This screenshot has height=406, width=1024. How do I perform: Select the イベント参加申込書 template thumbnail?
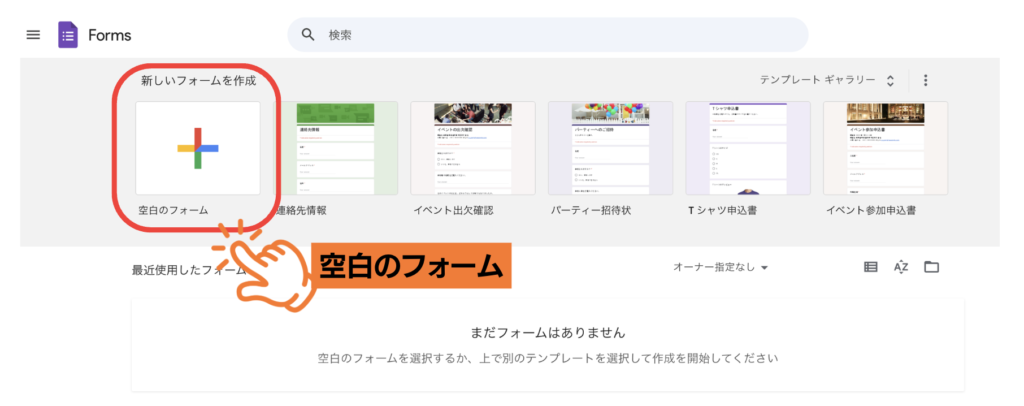884,148
